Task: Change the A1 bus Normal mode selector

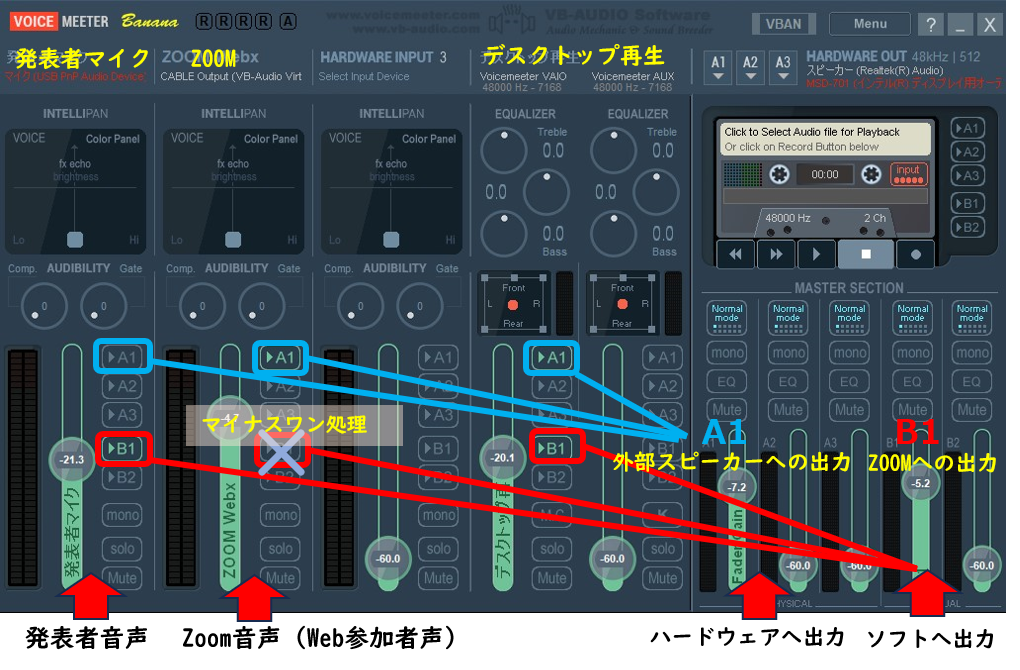Action: (727, 317)
